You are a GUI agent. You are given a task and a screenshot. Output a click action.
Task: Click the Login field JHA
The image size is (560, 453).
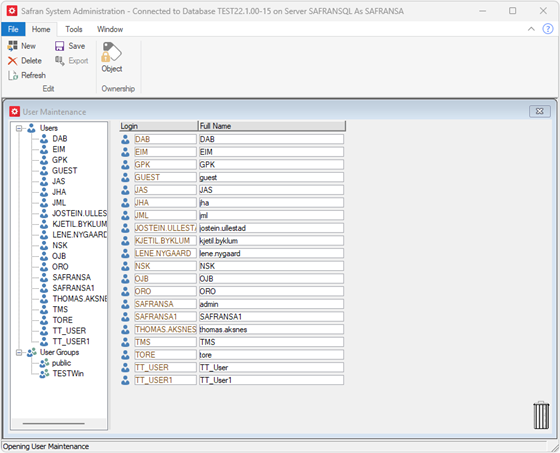point(165,203)
